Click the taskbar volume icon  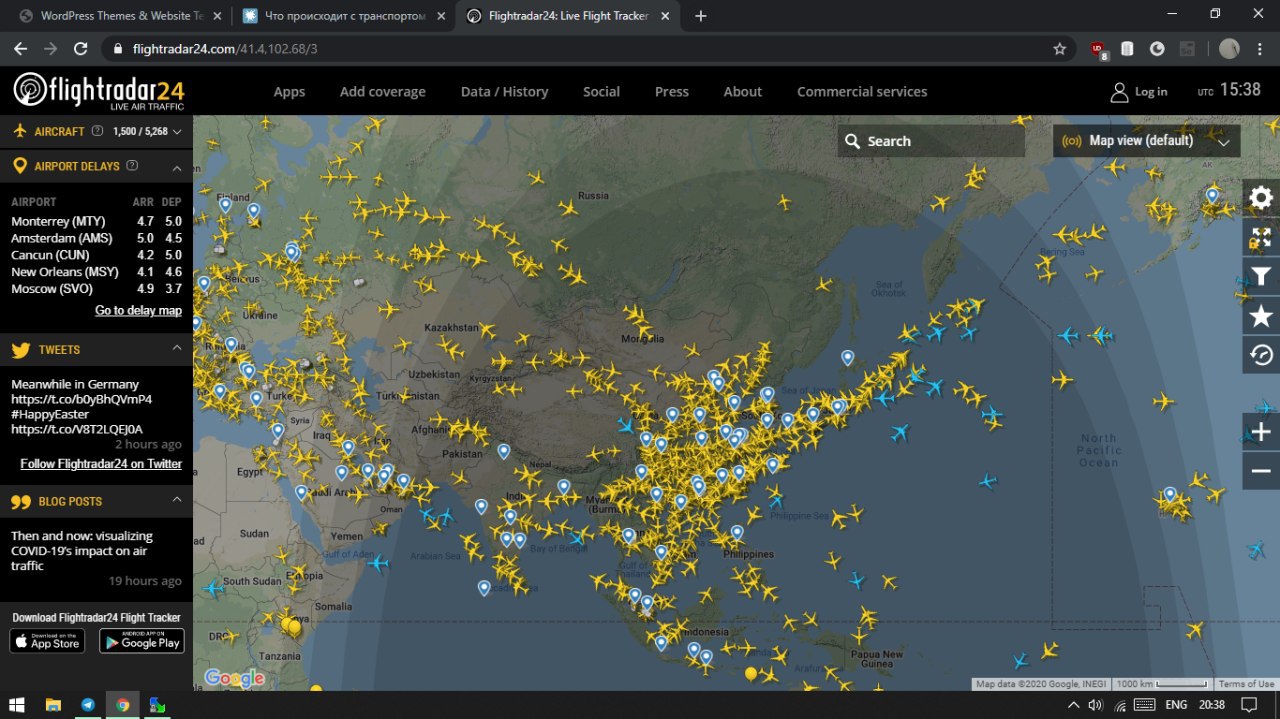coord(1095,705)
